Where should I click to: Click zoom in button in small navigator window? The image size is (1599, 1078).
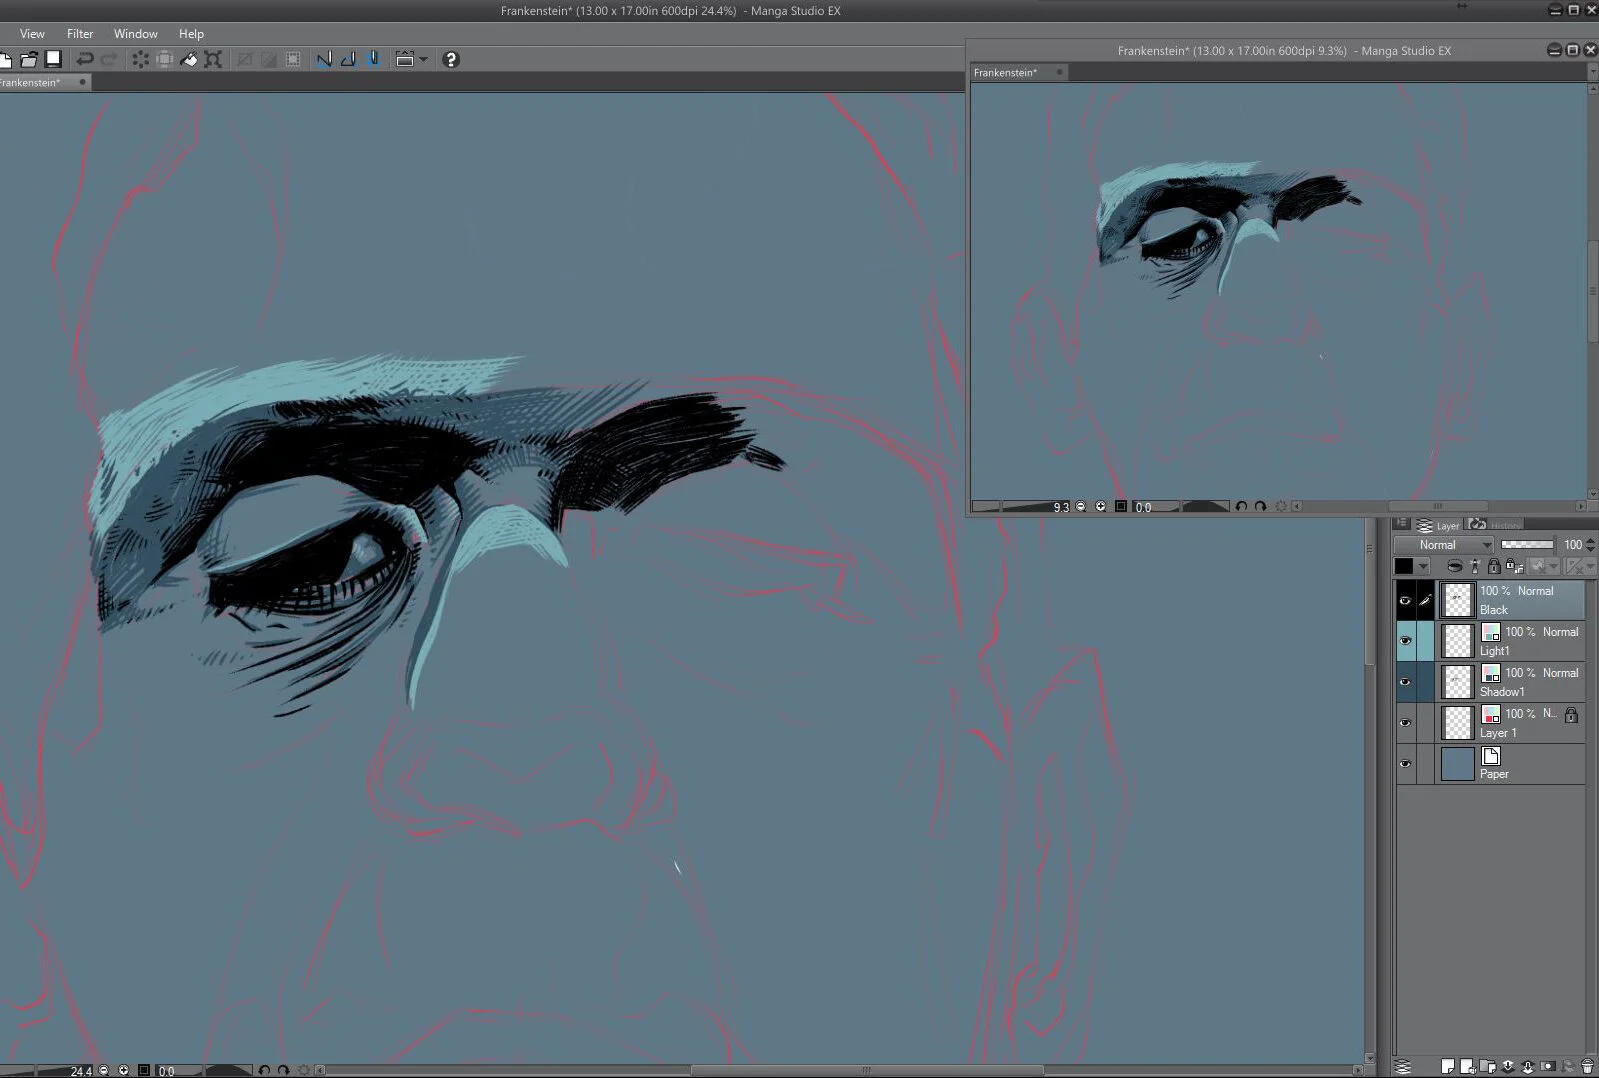[1101, 507]
